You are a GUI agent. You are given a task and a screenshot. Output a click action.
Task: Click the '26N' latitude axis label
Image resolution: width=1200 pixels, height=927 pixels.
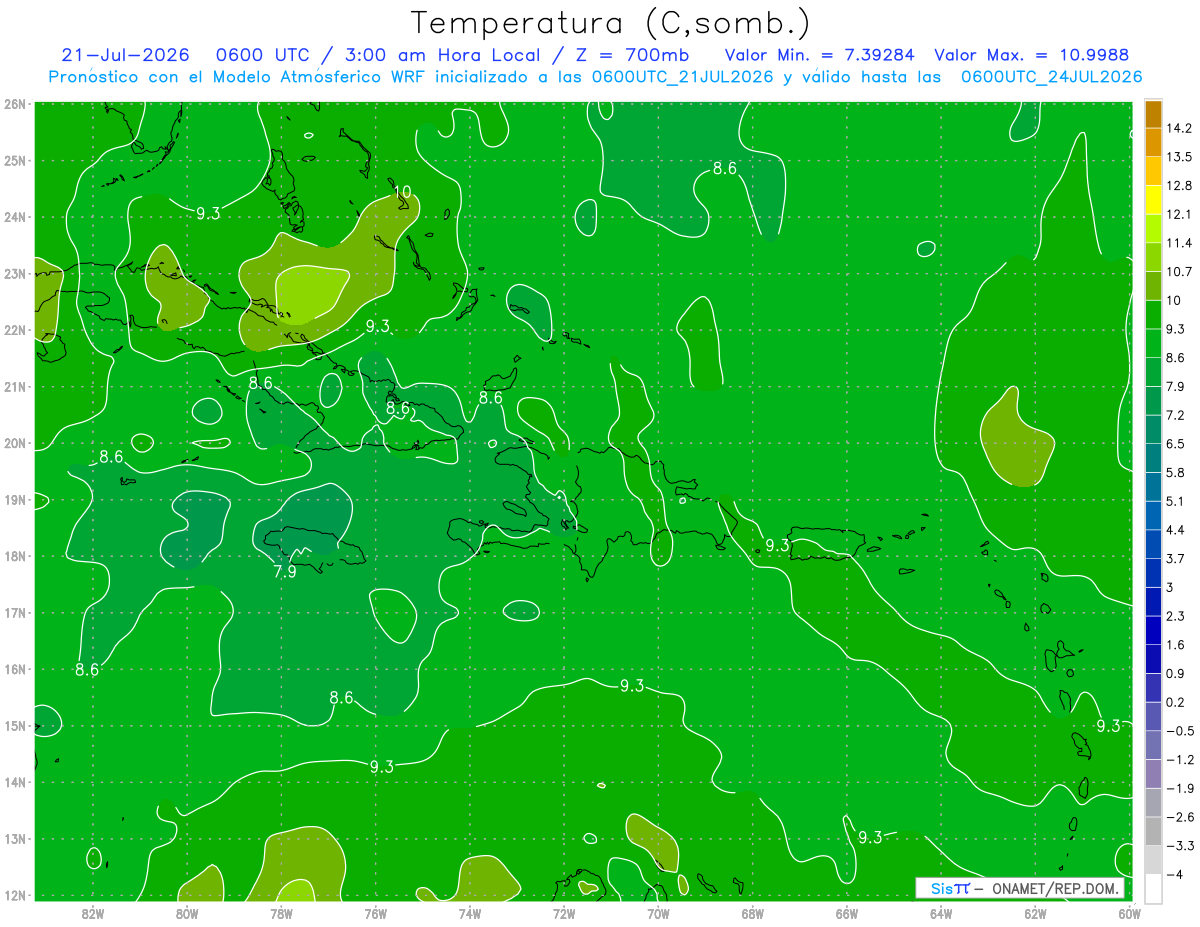point(14,104)
